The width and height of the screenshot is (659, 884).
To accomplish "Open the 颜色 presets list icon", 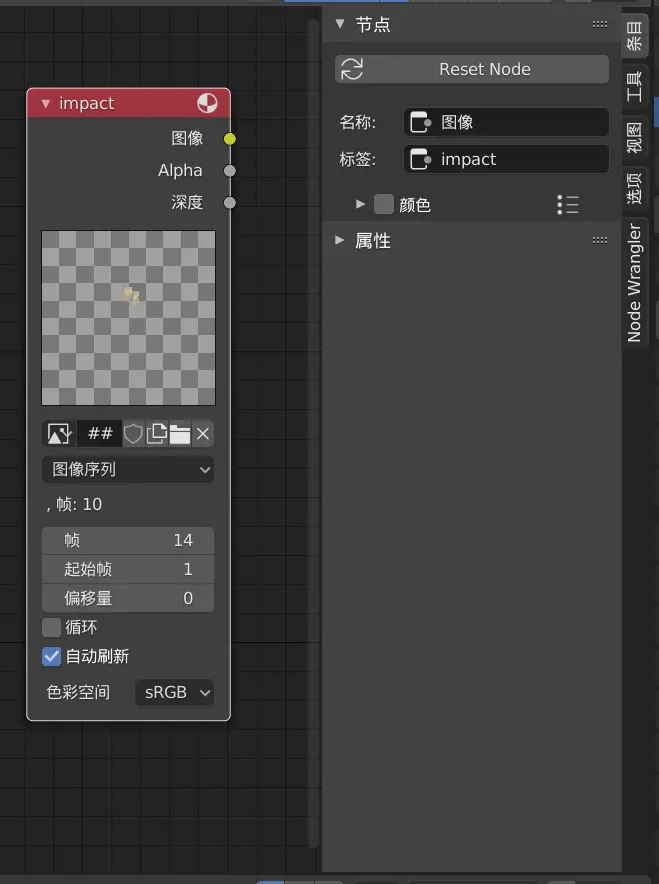I will coord(568,205).
